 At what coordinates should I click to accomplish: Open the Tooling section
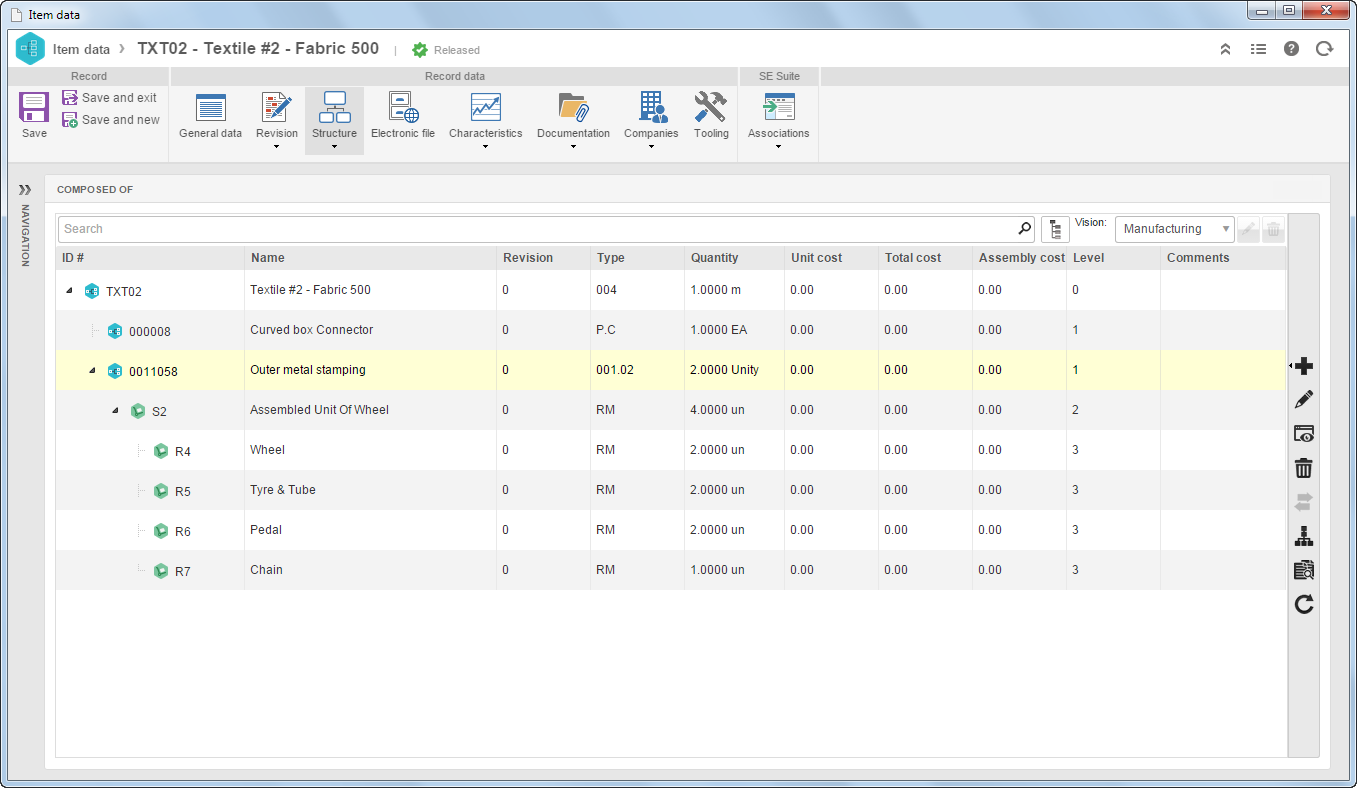point(711,115)
